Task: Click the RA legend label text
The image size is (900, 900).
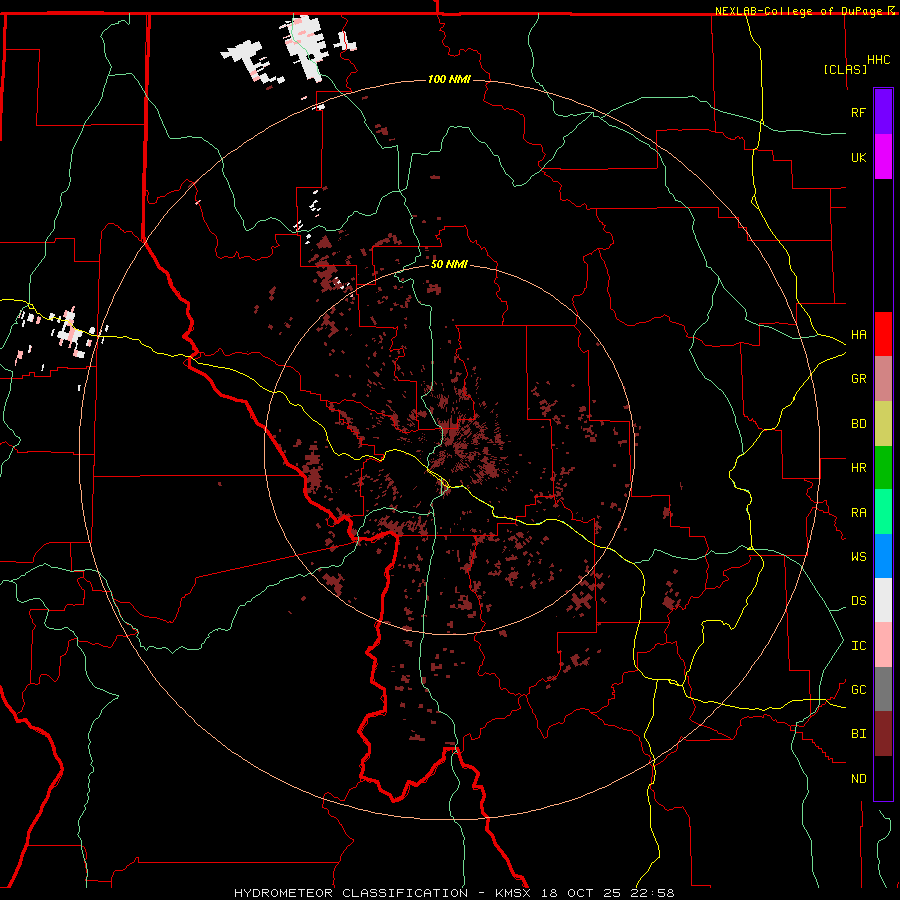Action: tap(858, 513)
